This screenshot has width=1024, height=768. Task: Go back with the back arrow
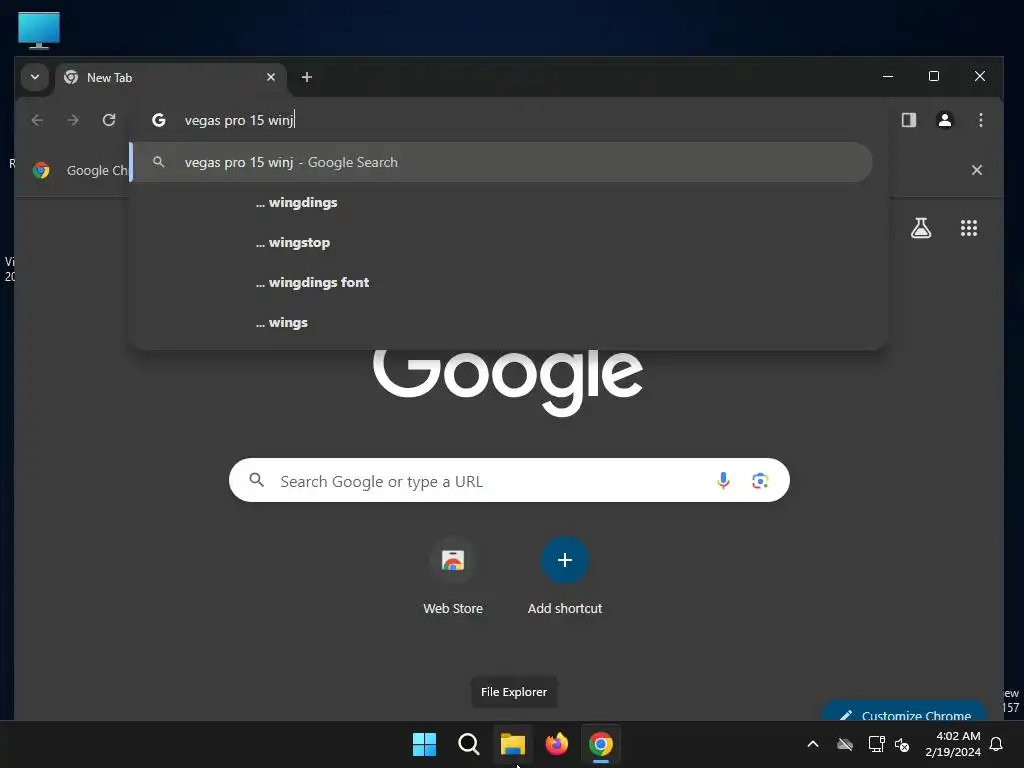pos(37,120)
